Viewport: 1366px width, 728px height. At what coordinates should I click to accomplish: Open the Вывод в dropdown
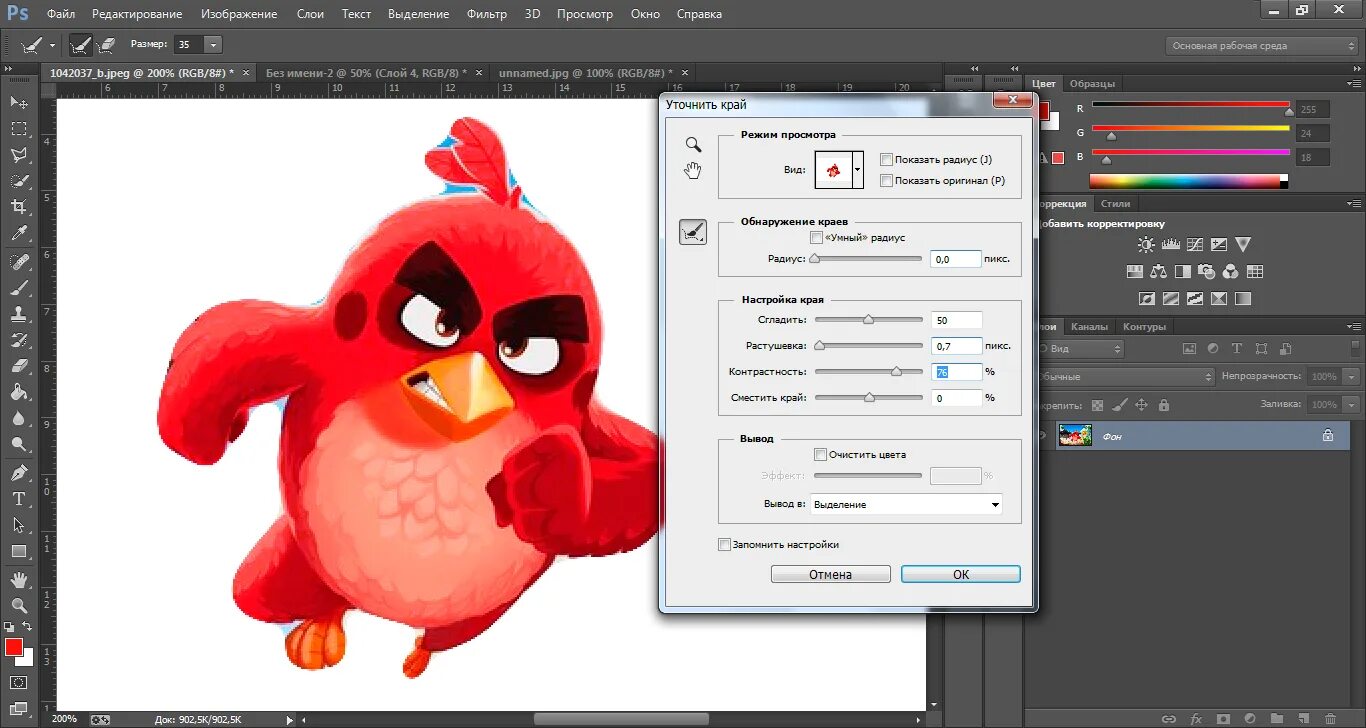tap(907, 505)
